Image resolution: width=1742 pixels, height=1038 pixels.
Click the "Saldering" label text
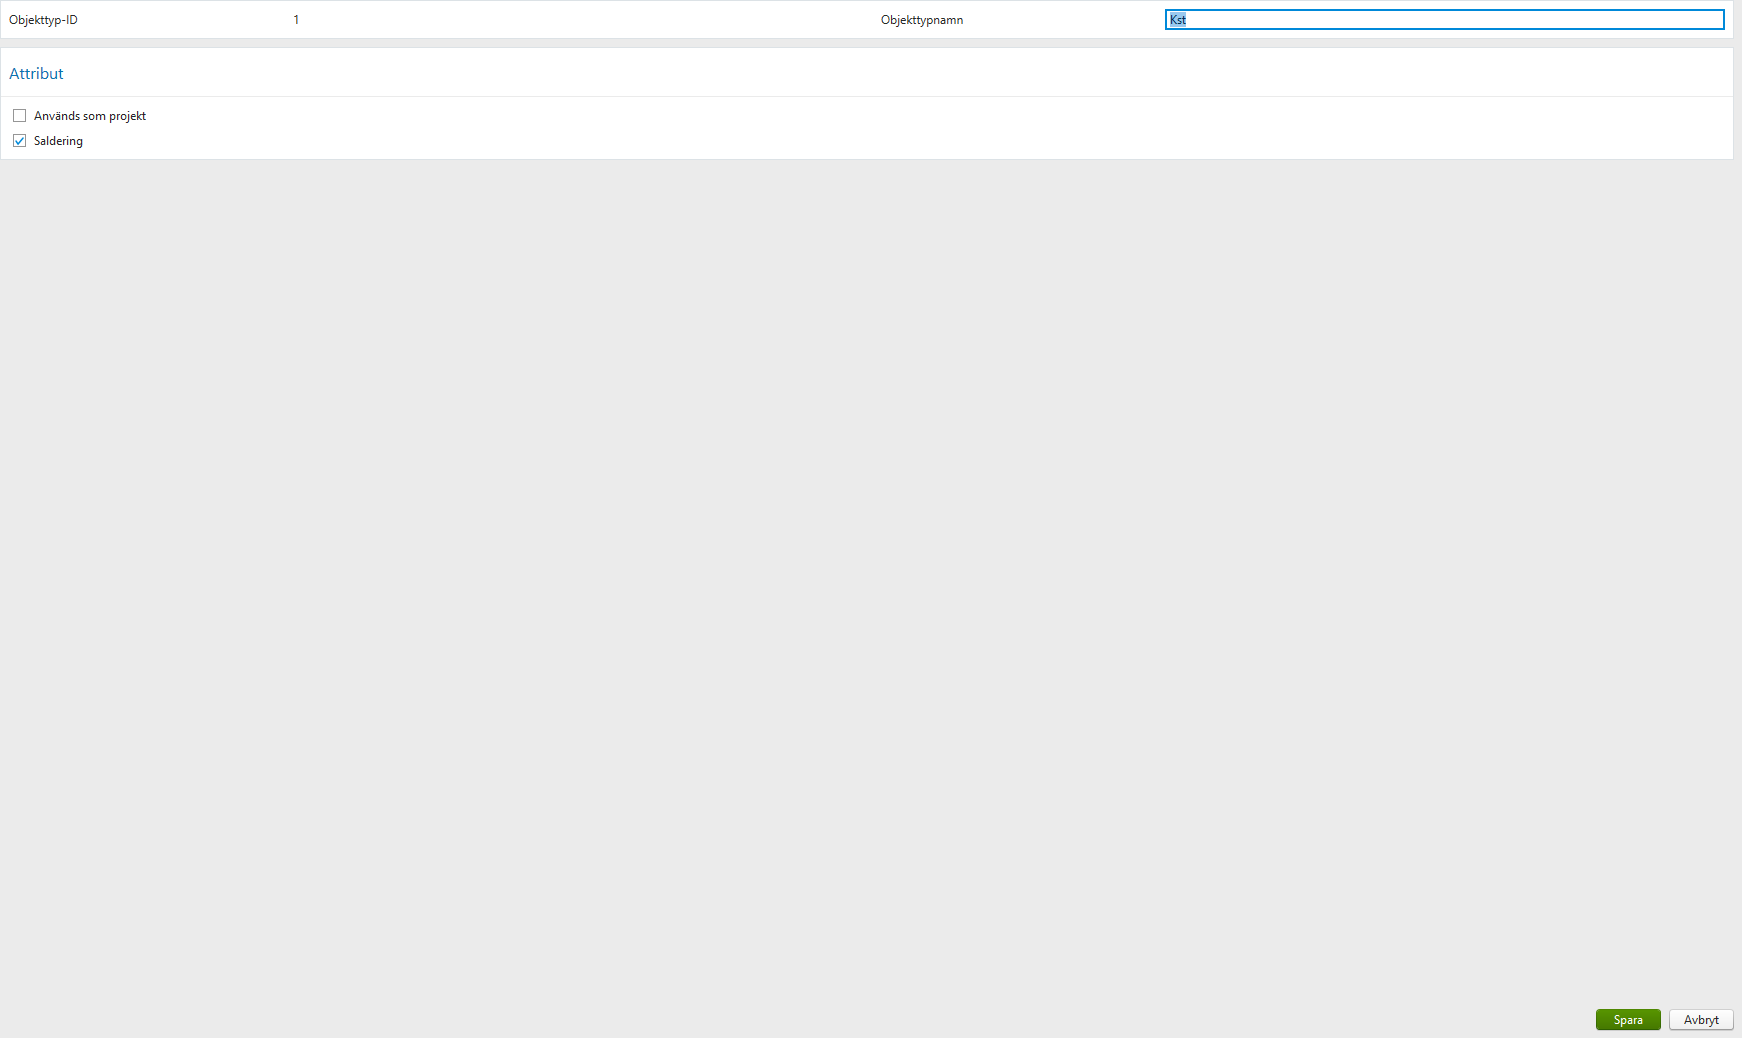click(58, 140)
